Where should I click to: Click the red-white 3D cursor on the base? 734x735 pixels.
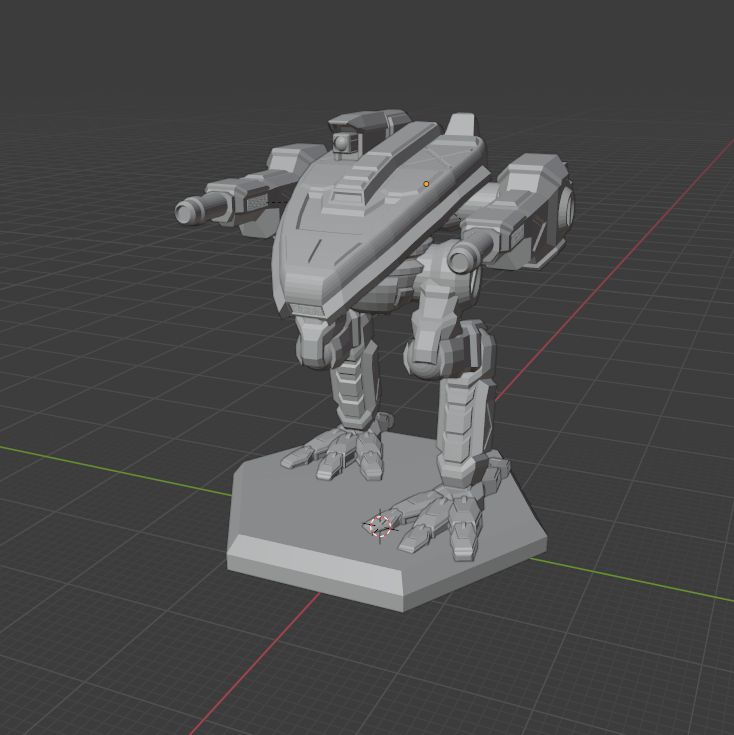(x=380, y=526)
